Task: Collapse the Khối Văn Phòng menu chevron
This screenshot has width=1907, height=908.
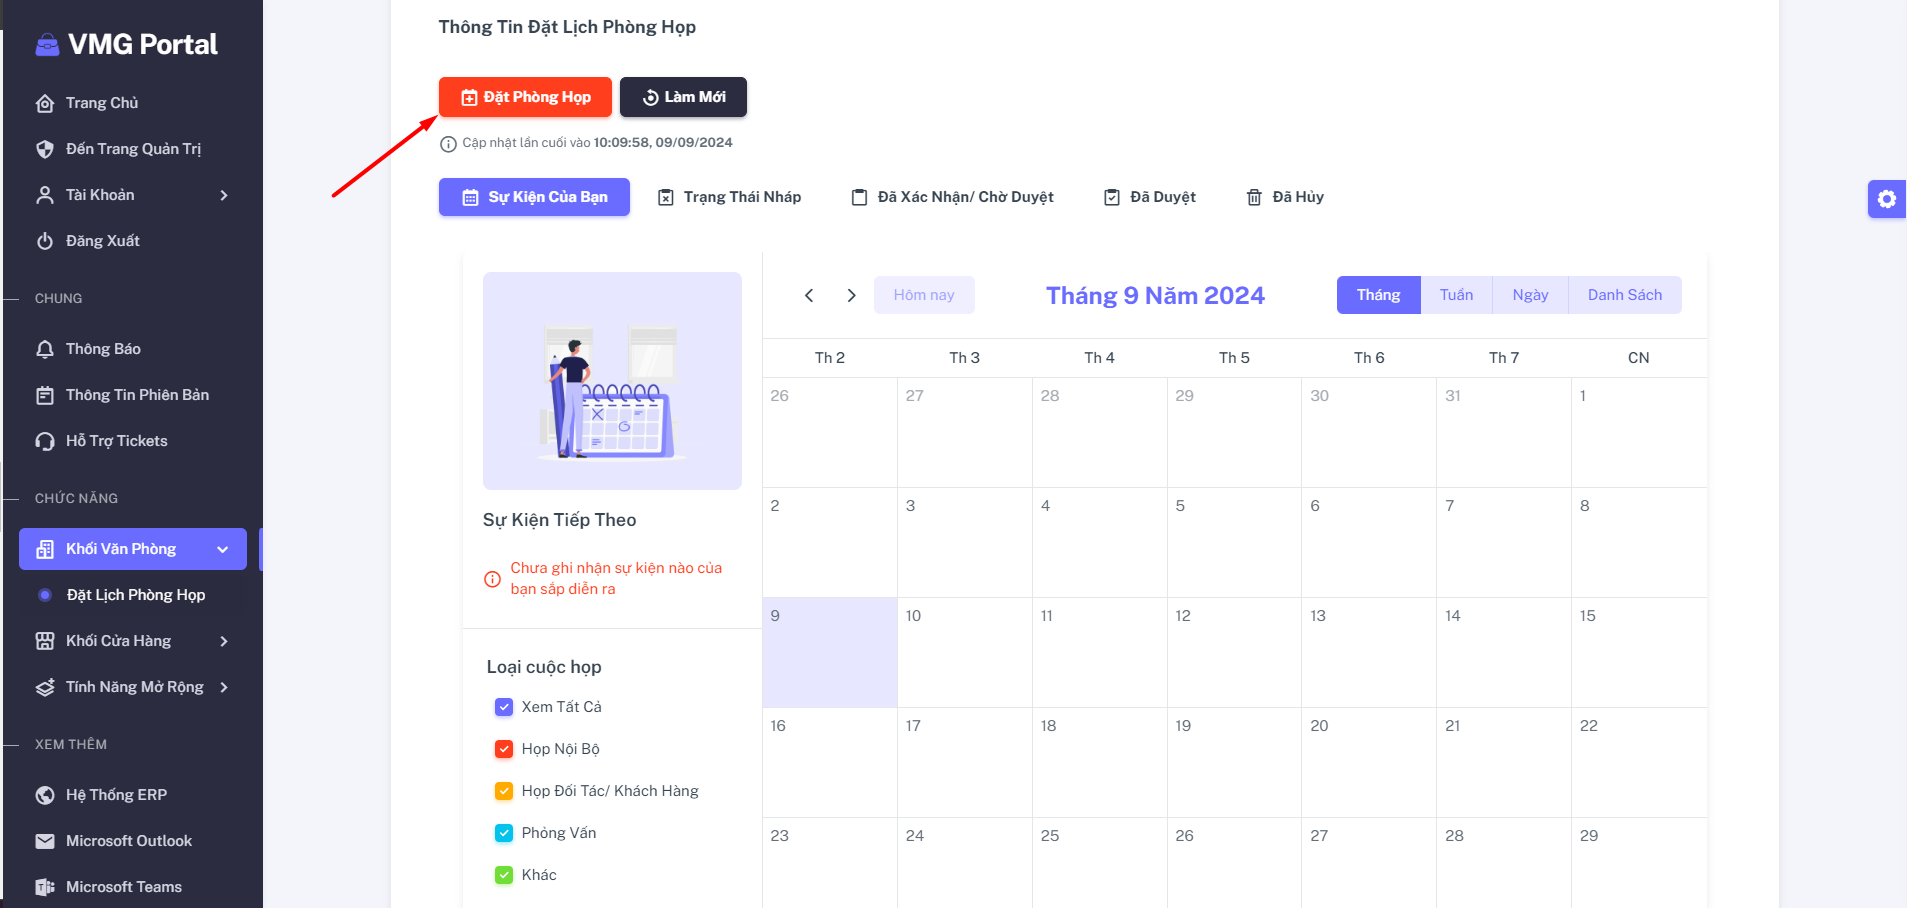Action: 223,549
